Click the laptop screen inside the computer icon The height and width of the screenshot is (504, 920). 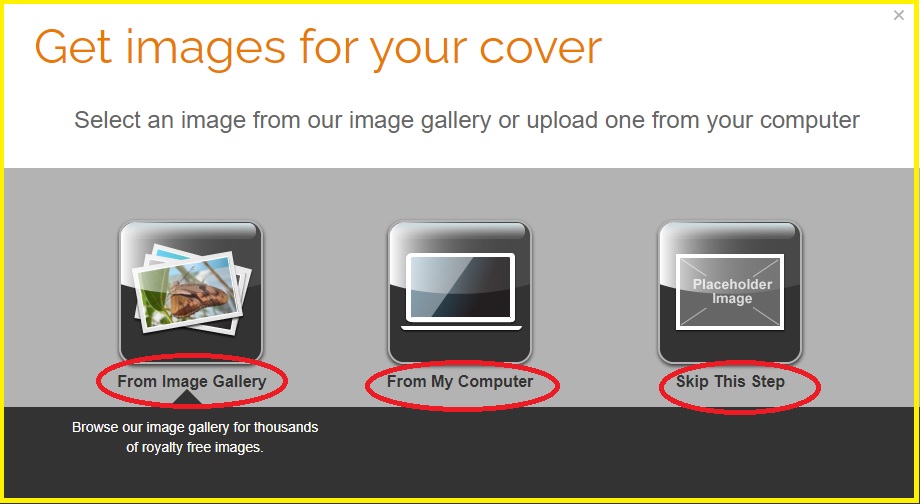point(461,287)
